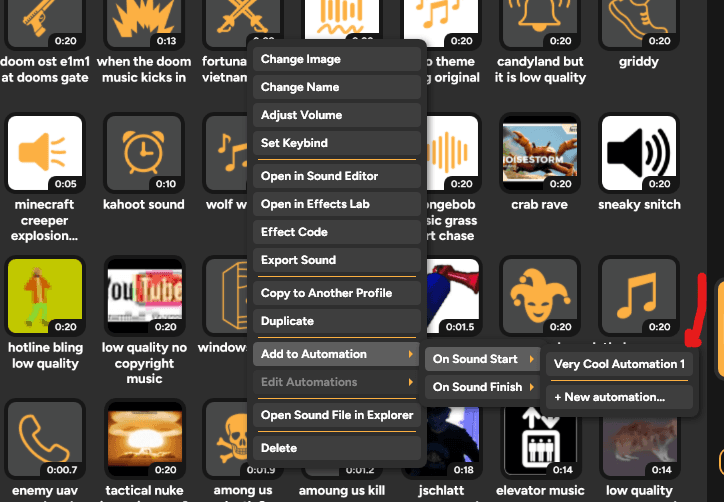Image resolution: width=724 pixels, height=502 pixels.
Task: Select Open in Sound Editor
Action: (337, 176)
